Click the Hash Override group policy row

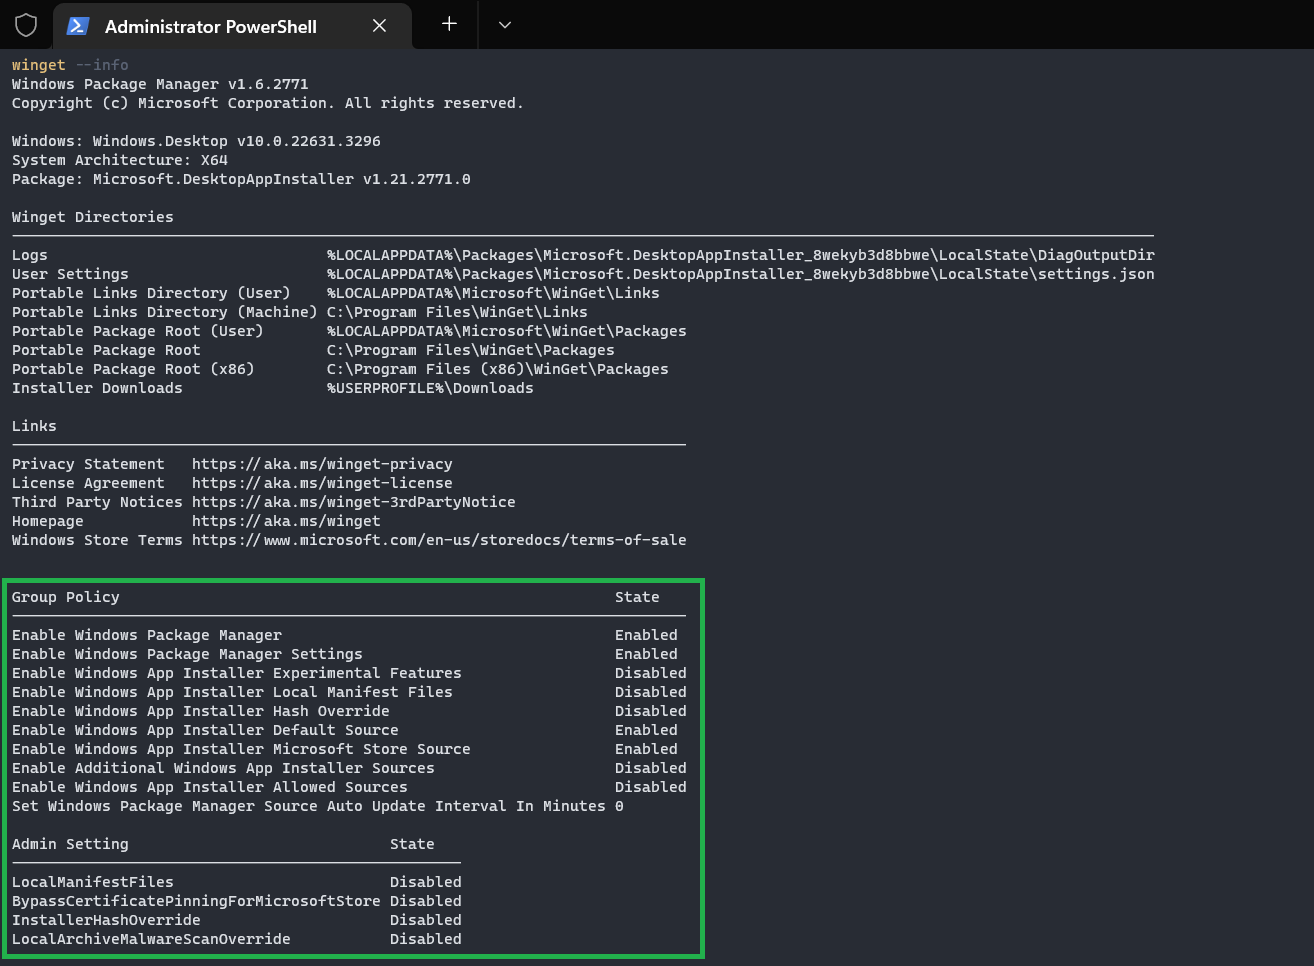(200, 711)
